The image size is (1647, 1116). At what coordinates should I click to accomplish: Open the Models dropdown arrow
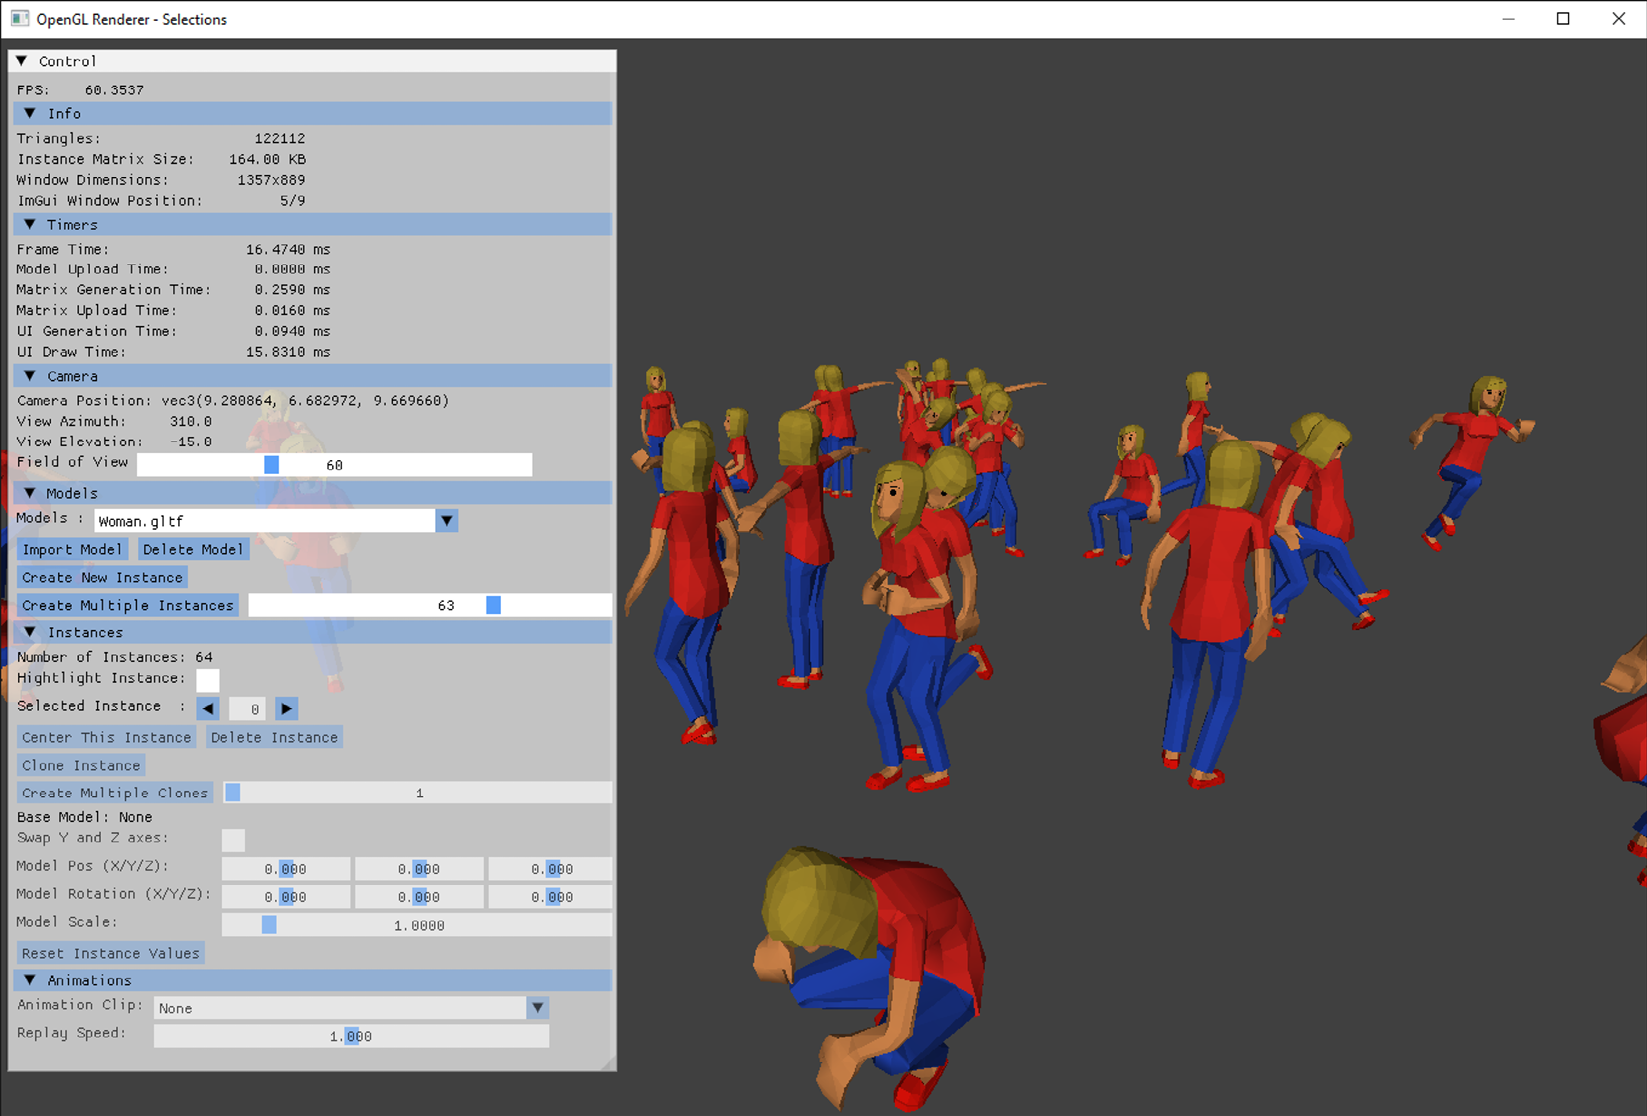coord(447,521)
